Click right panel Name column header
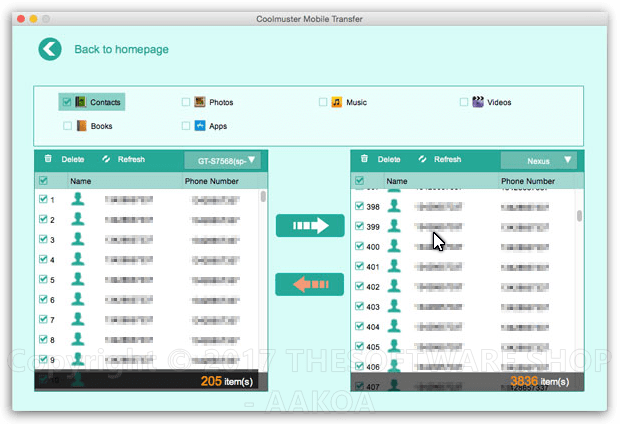620x424 pixels. 397,181
